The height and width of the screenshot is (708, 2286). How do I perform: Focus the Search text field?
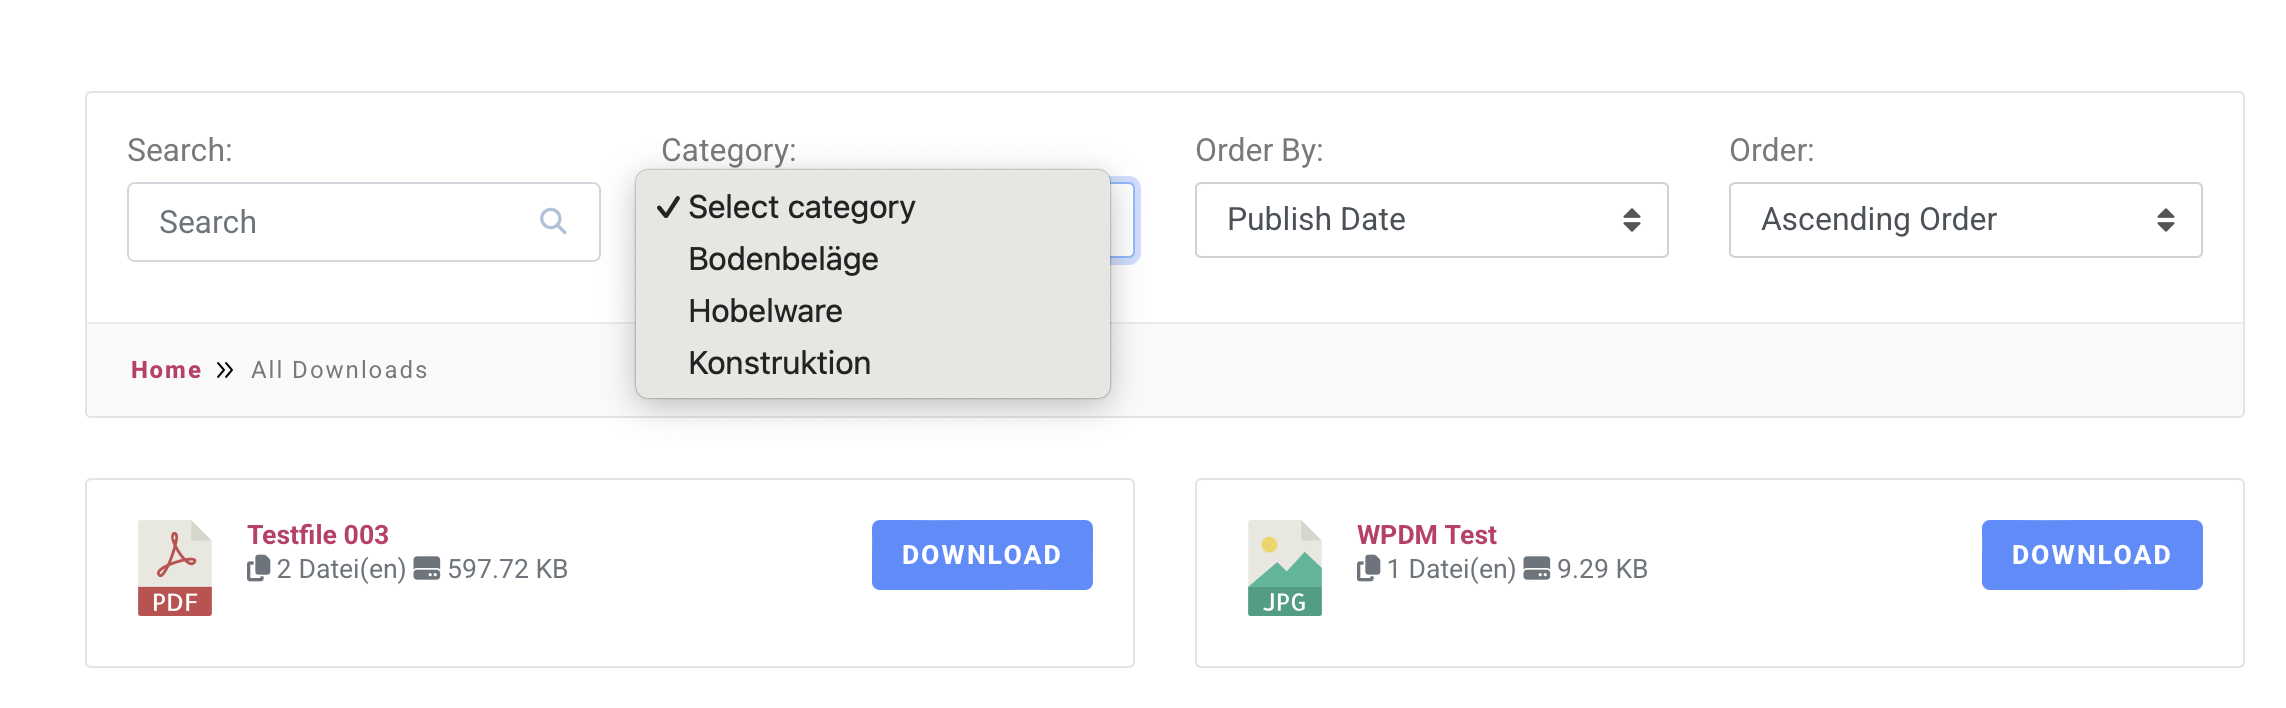point(364,222)
